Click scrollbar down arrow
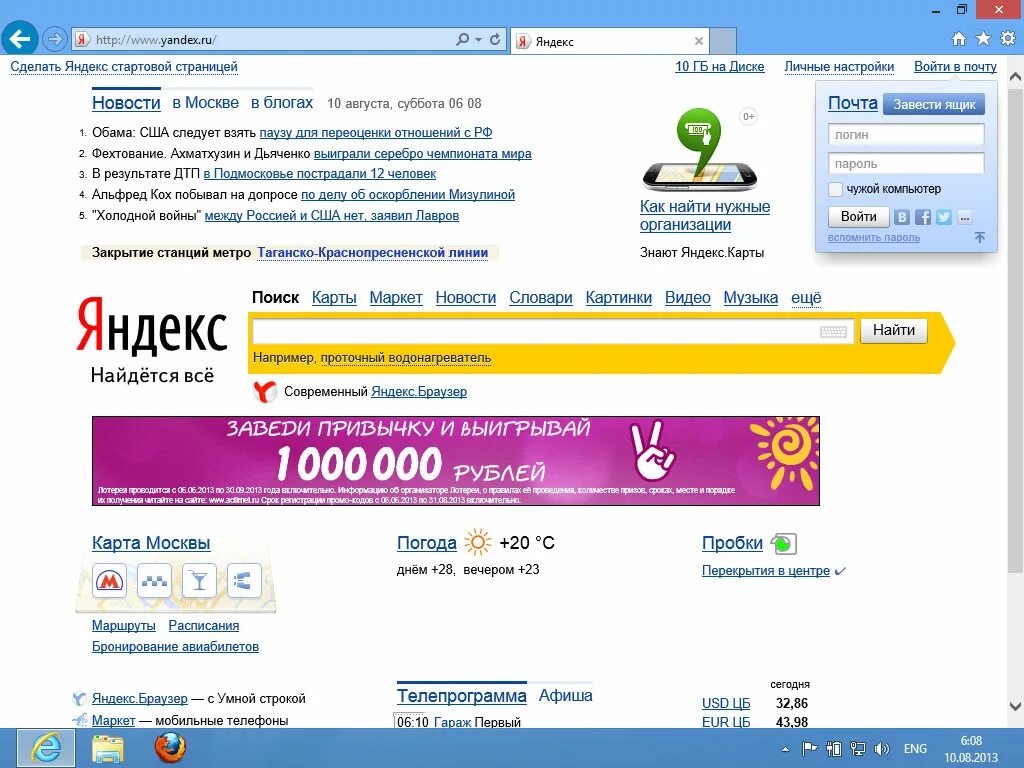 pyautogui.click(x=1016, y=707)
